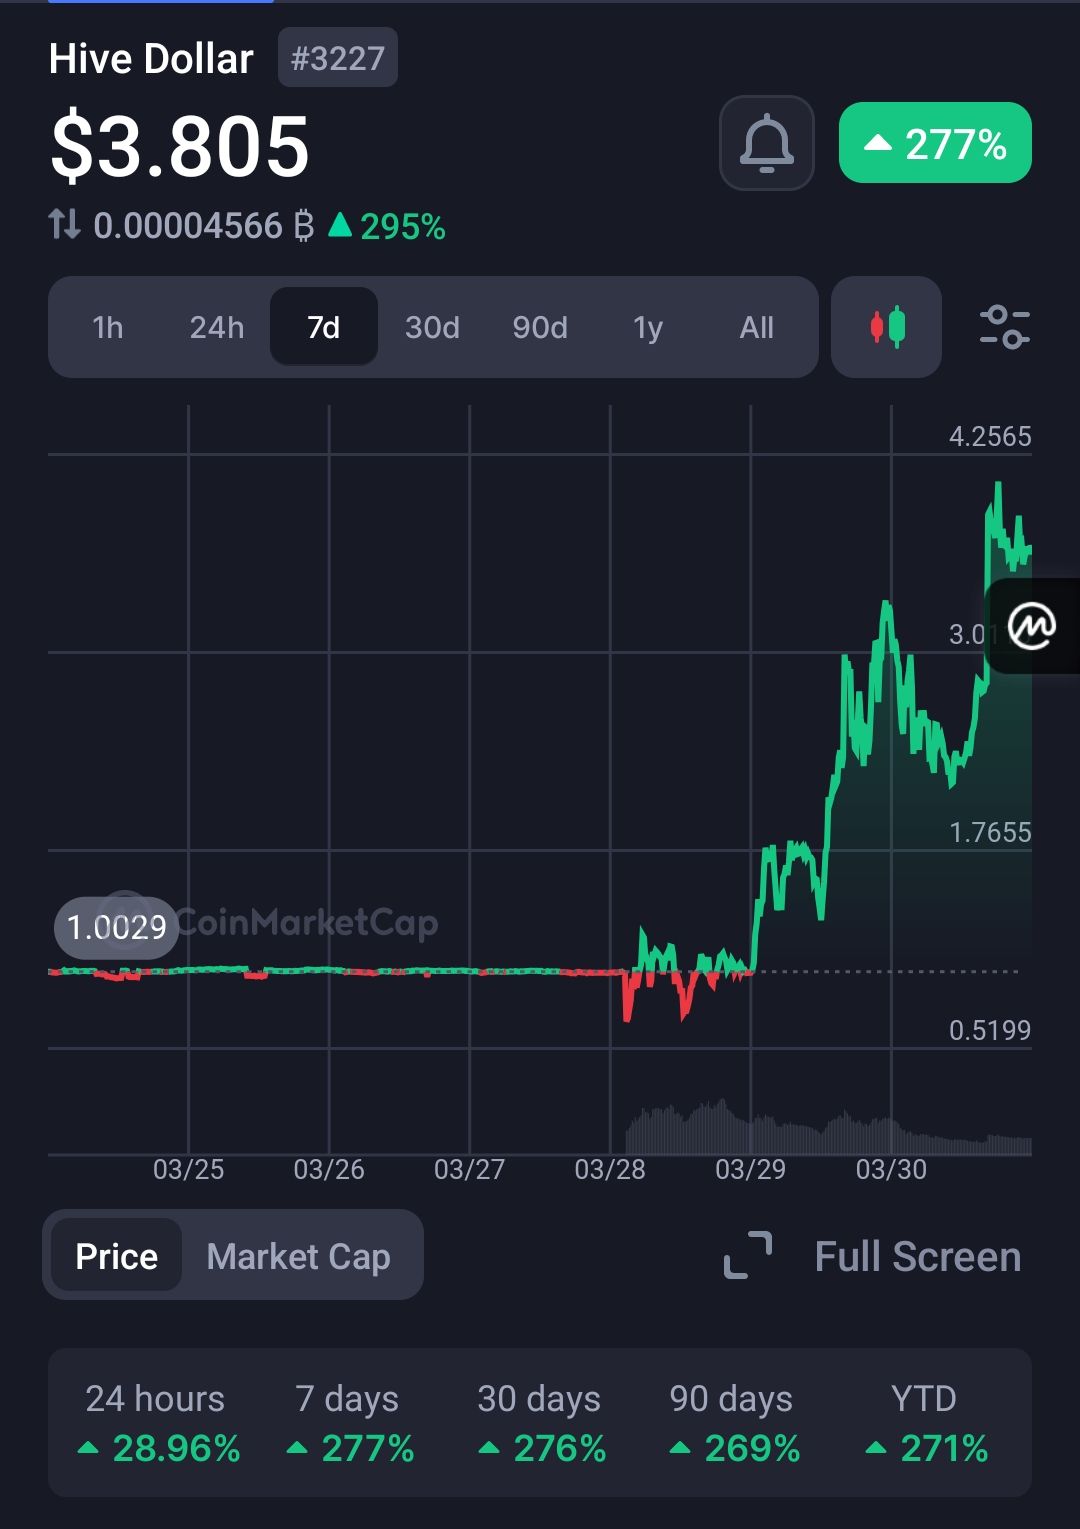1080x1529 pixels.
Task: Show the 1y price chart
Action: tap(648, 327)
